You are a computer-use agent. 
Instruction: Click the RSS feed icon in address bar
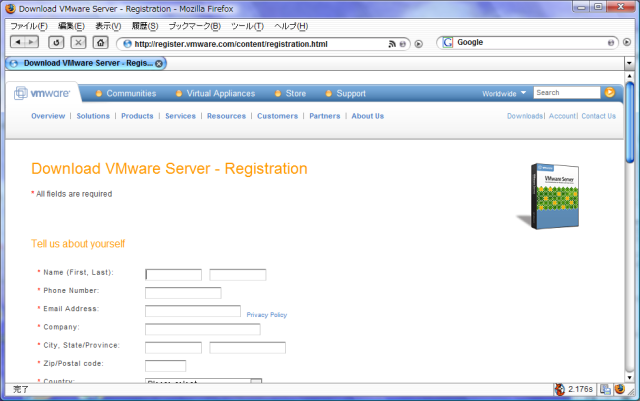click(x=392, y=44)
